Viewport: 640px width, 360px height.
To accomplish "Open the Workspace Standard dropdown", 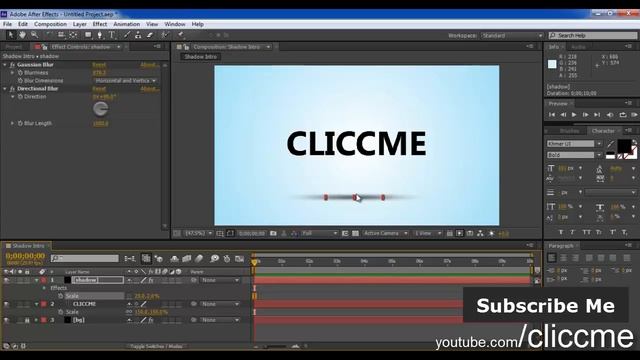I will (512, 36).
